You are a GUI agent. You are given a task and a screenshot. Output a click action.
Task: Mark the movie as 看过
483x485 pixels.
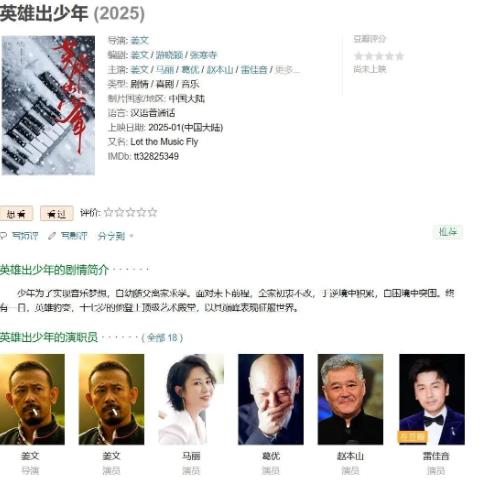[x=56, y=213]
